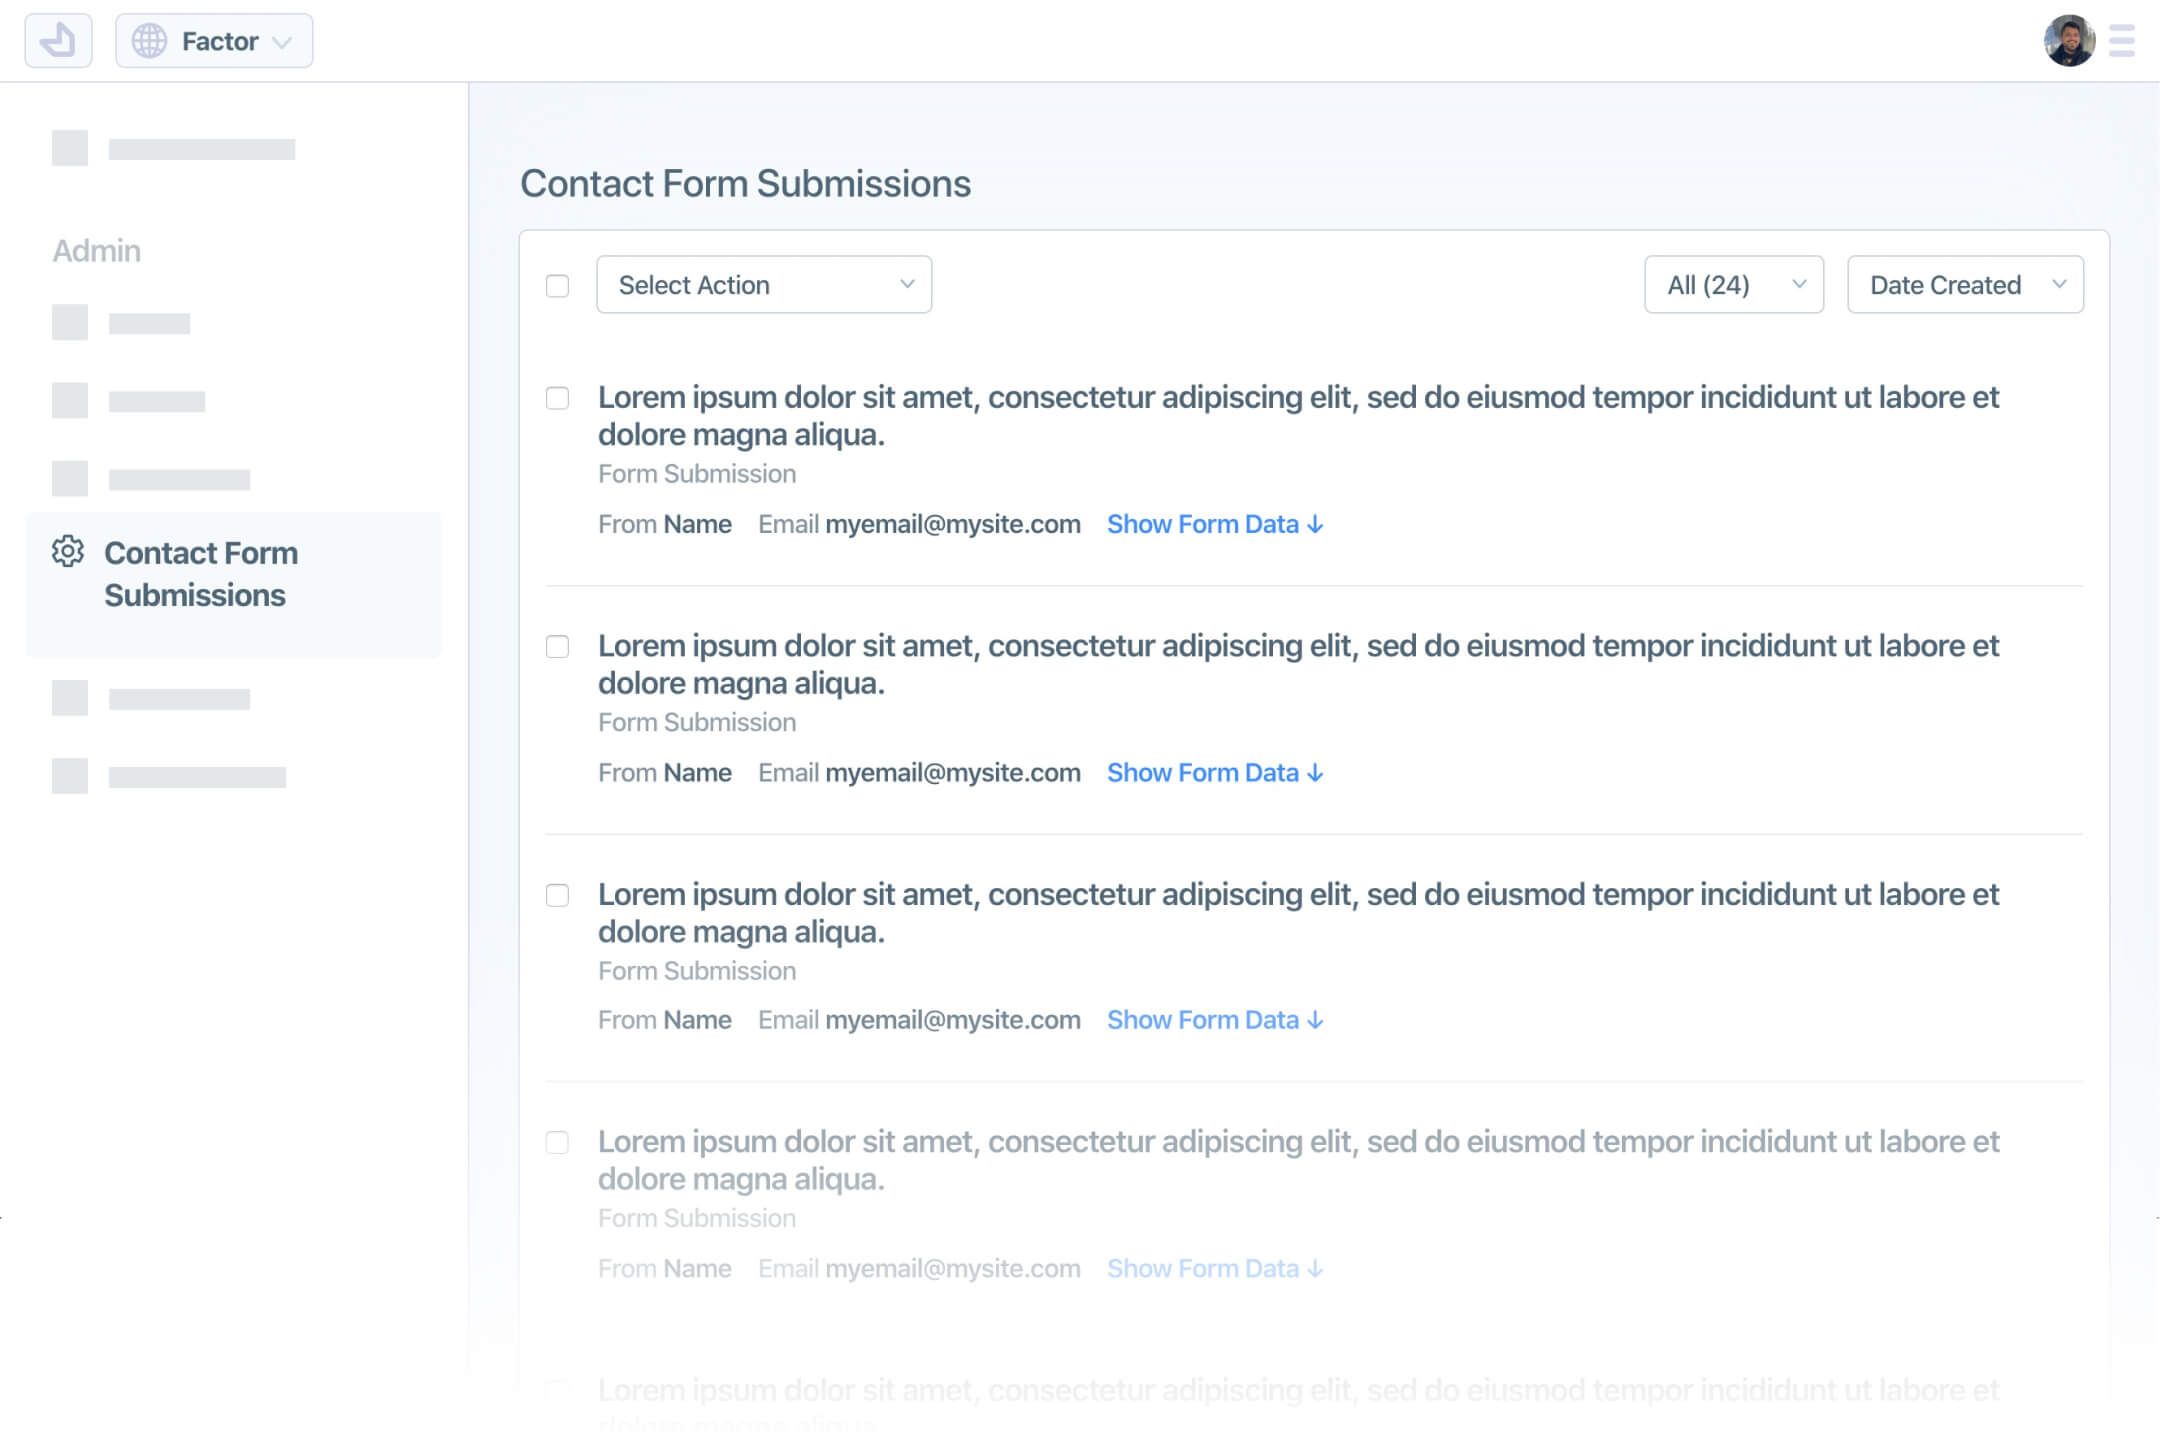Tick the third submission's checkbox
Image resolution: width=2160 pixels, height=1440 pixels.
click(x=557, y=895)
